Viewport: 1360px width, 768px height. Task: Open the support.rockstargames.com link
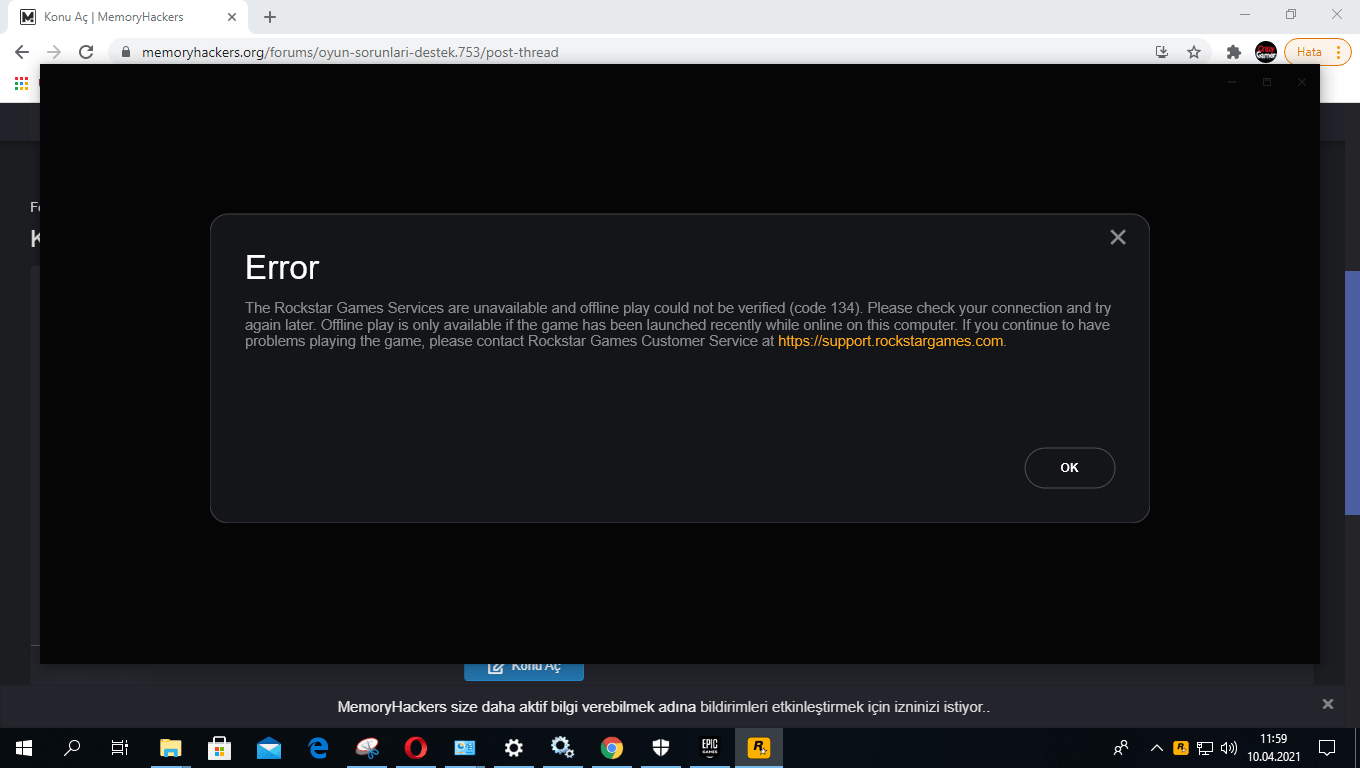coord(890,341)
